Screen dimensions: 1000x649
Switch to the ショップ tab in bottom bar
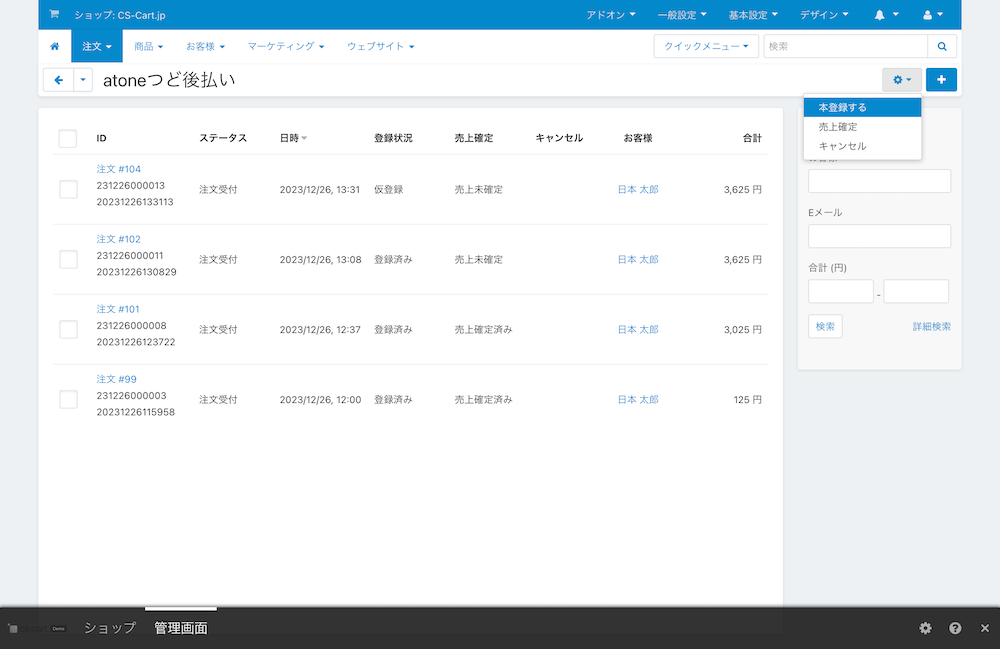(110, 628)
